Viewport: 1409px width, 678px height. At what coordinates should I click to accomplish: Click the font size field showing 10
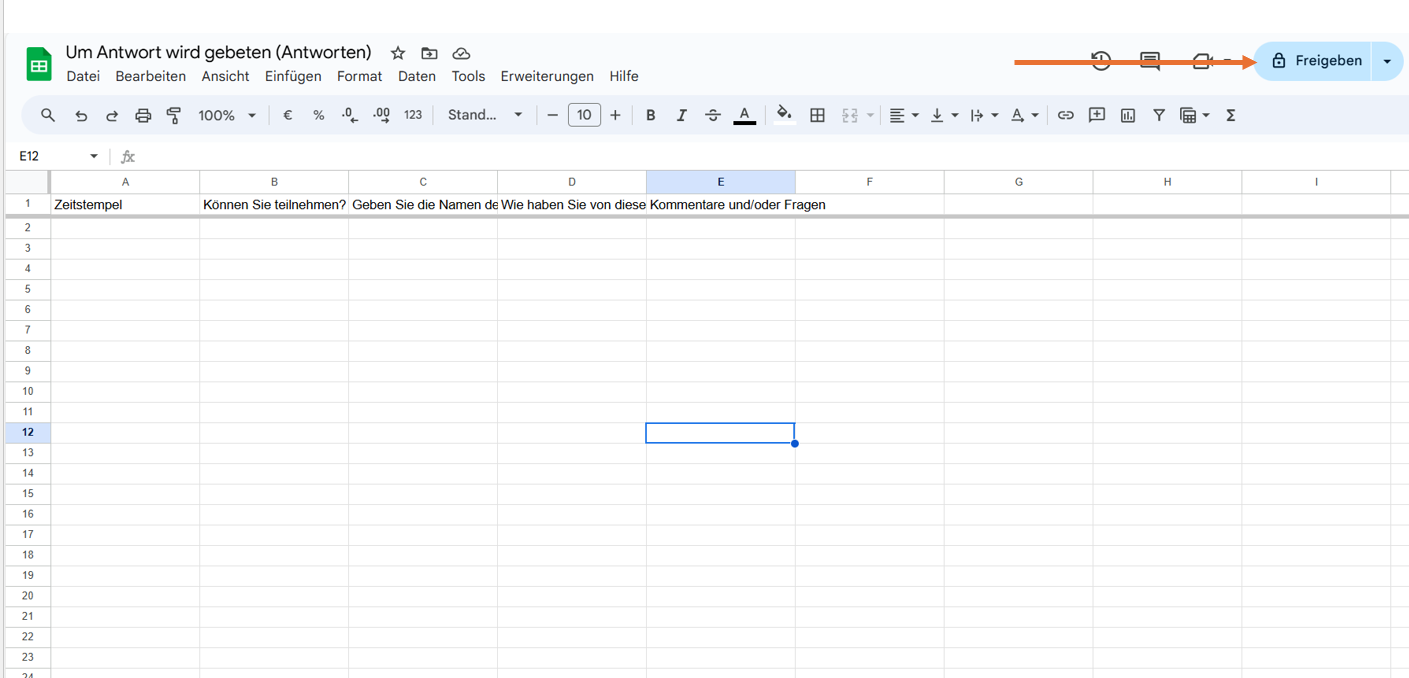(x=584, y=115)
